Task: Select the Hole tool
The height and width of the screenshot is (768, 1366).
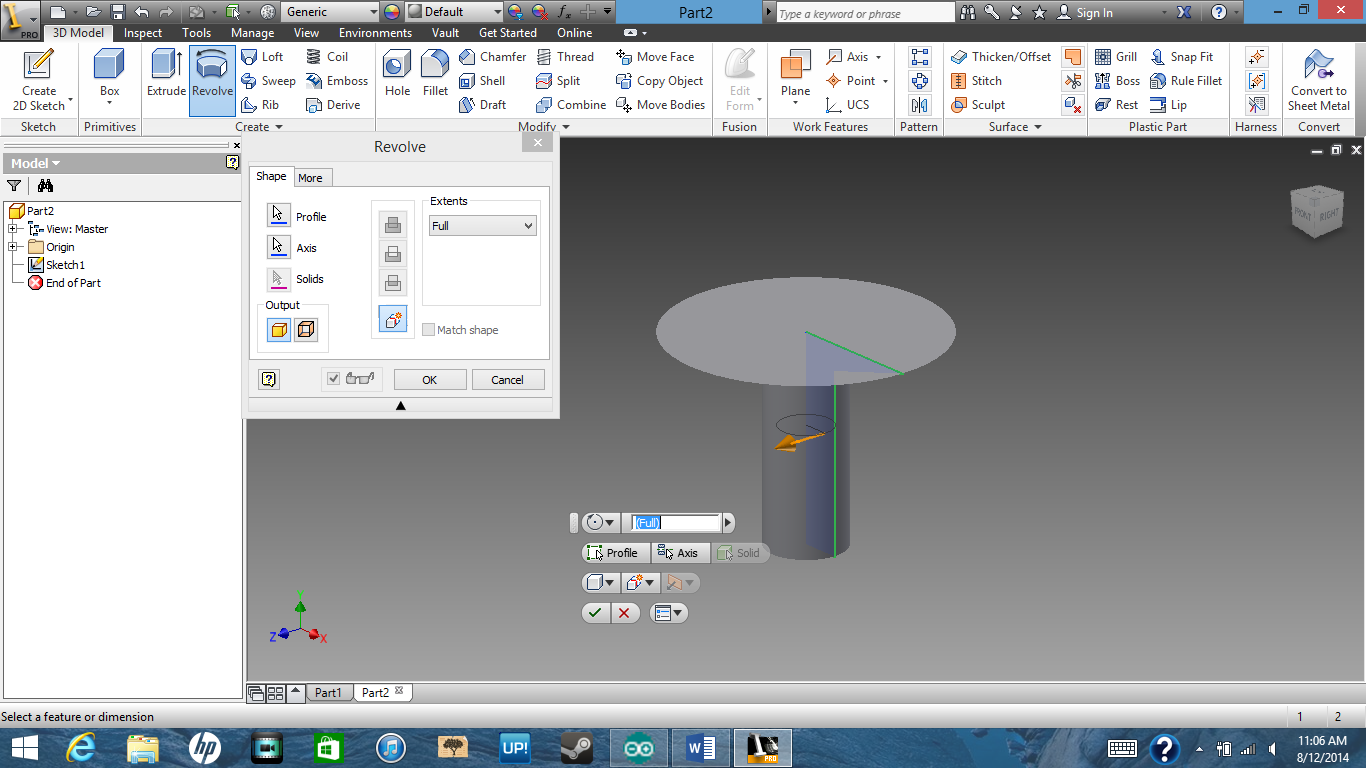Action: (x=396, y=80)
